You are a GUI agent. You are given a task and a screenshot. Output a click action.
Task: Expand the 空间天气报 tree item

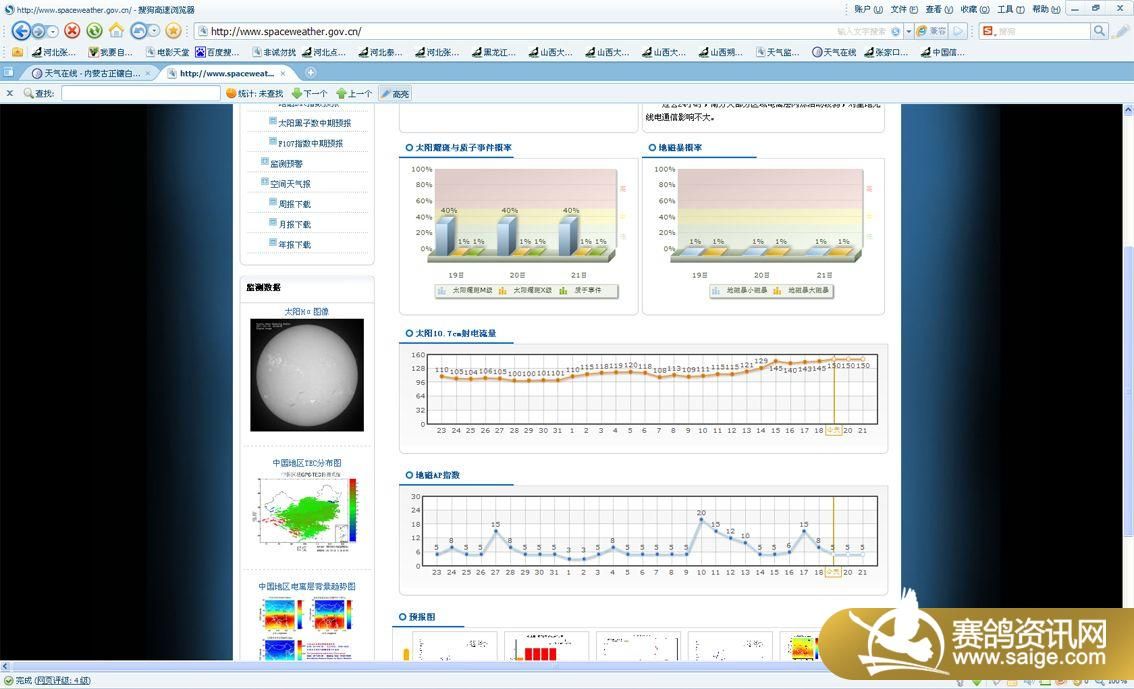[265, 183]
